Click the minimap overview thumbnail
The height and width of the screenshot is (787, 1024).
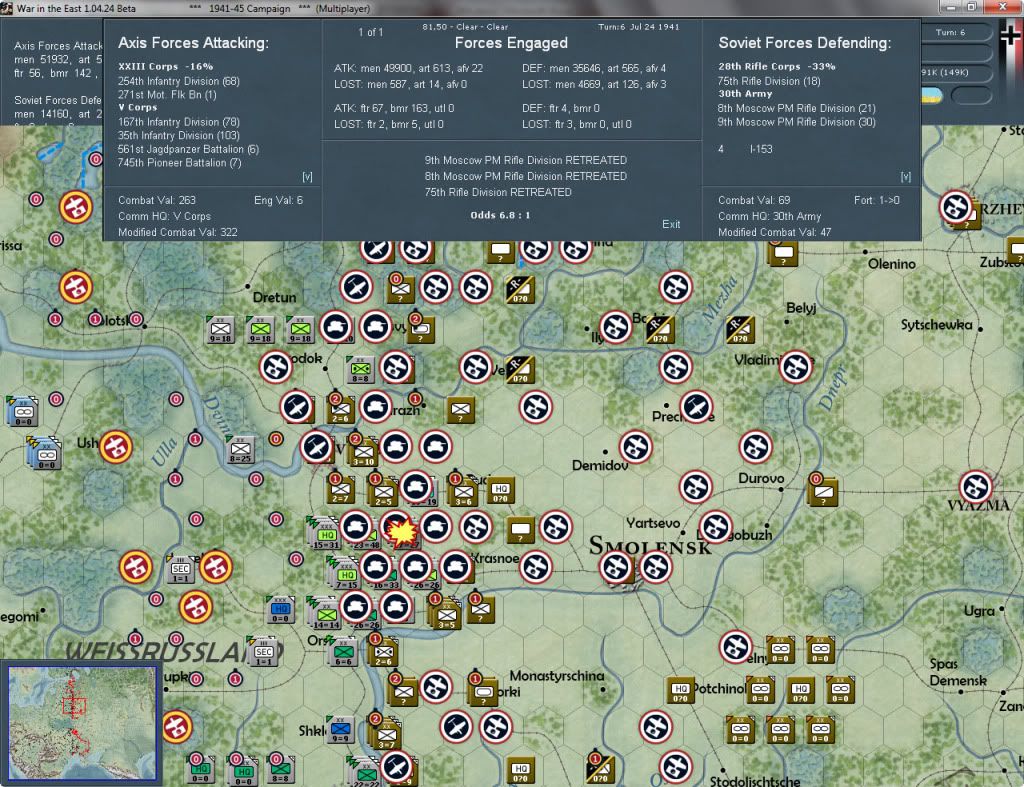coord(82,722)
